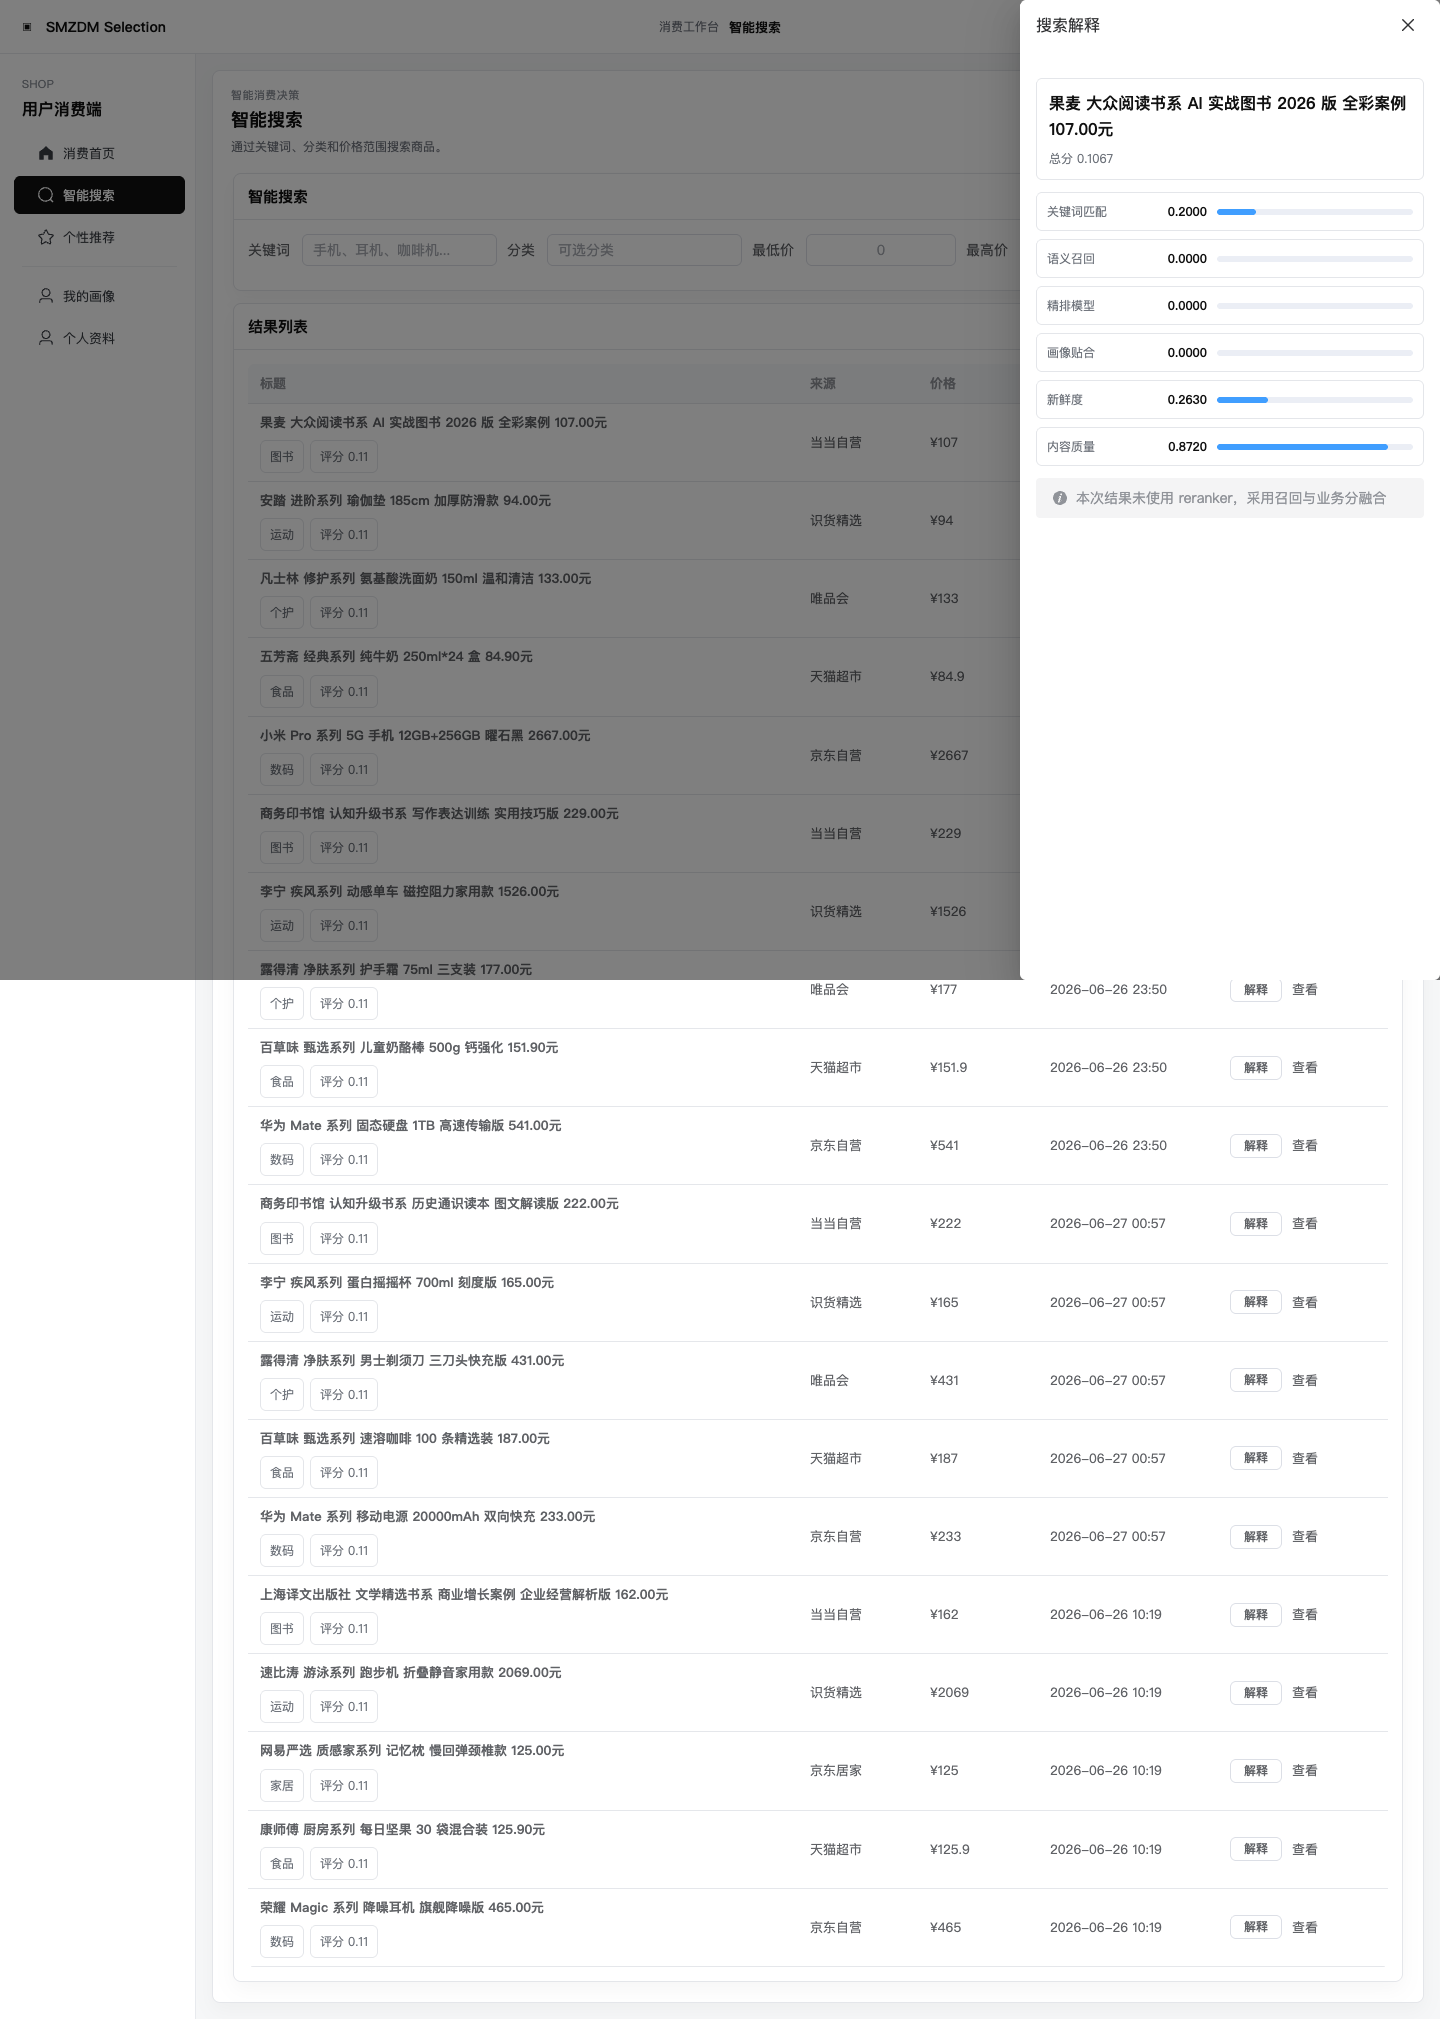Click the 关键词 search input
Screen dimensions: 1440x2019
(x=399, y=250)
